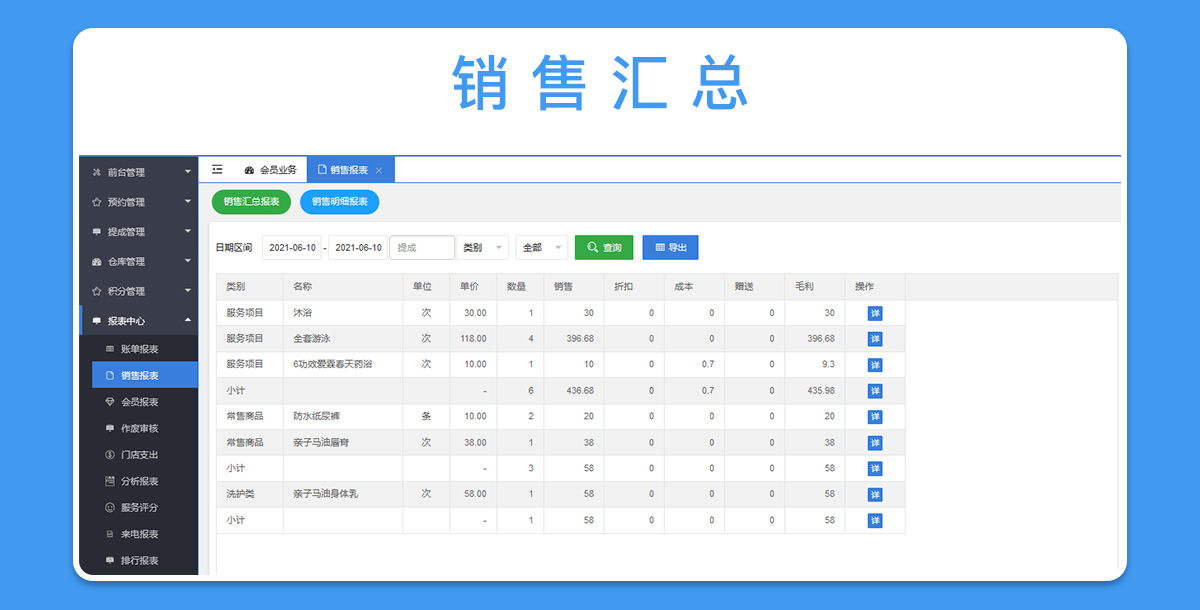Open details for 全套游泳 row
Screen dimensions: 1200x610
(x=875, y=339)
